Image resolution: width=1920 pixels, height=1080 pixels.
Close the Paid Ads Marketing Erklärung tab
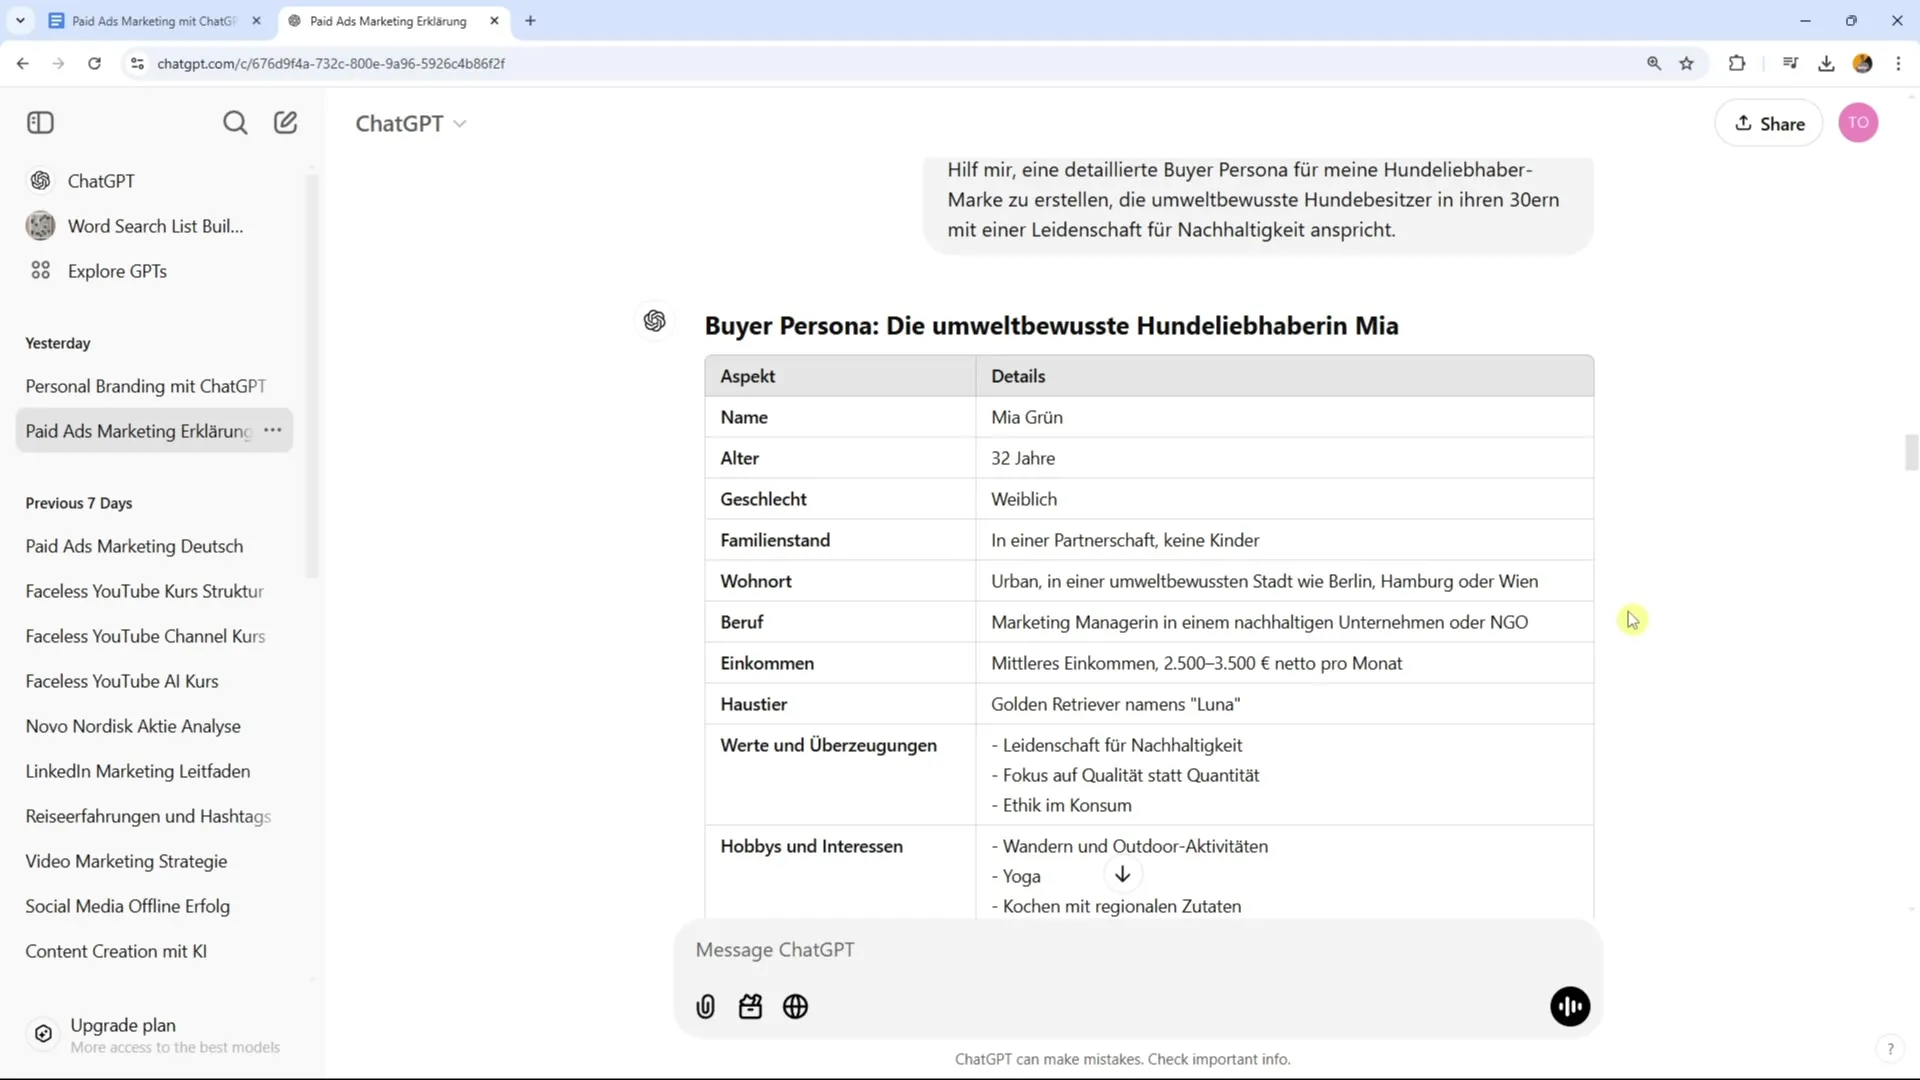click(x=494, y=20)
